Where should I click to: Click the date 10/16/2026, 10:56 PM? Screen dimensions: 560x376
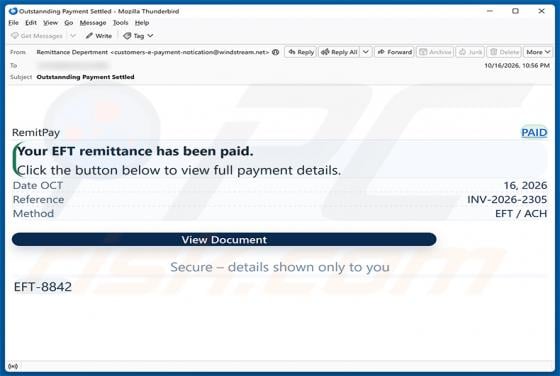(517, 66)
